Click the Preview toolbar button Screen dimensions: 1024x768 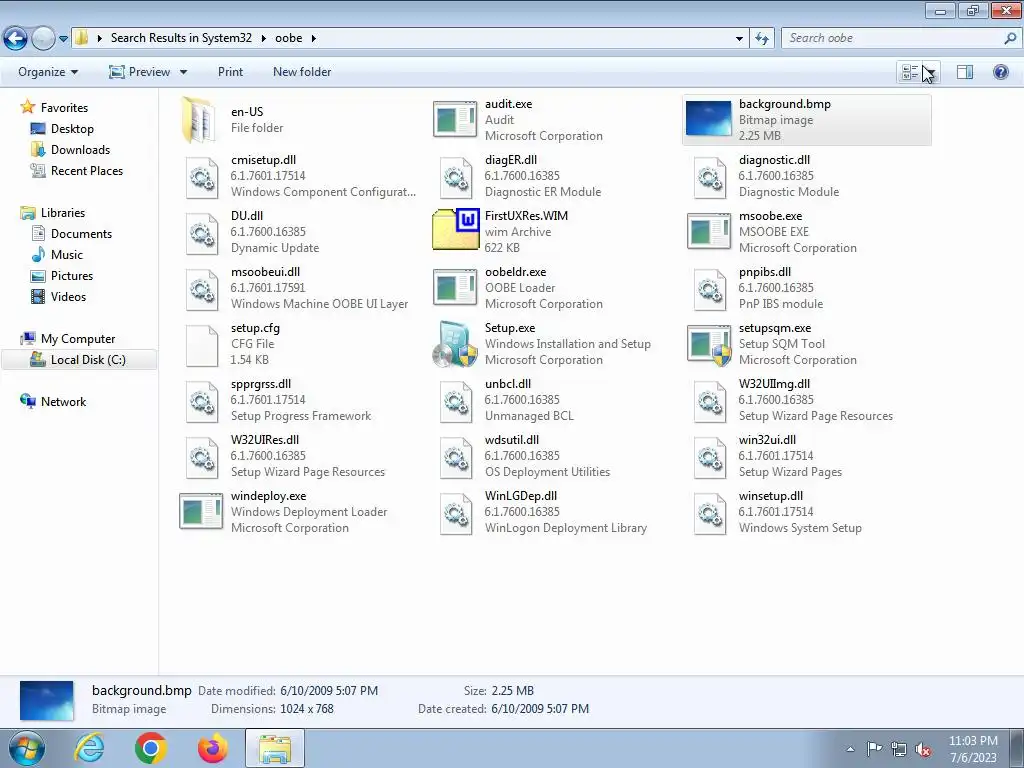pos(140,72)
